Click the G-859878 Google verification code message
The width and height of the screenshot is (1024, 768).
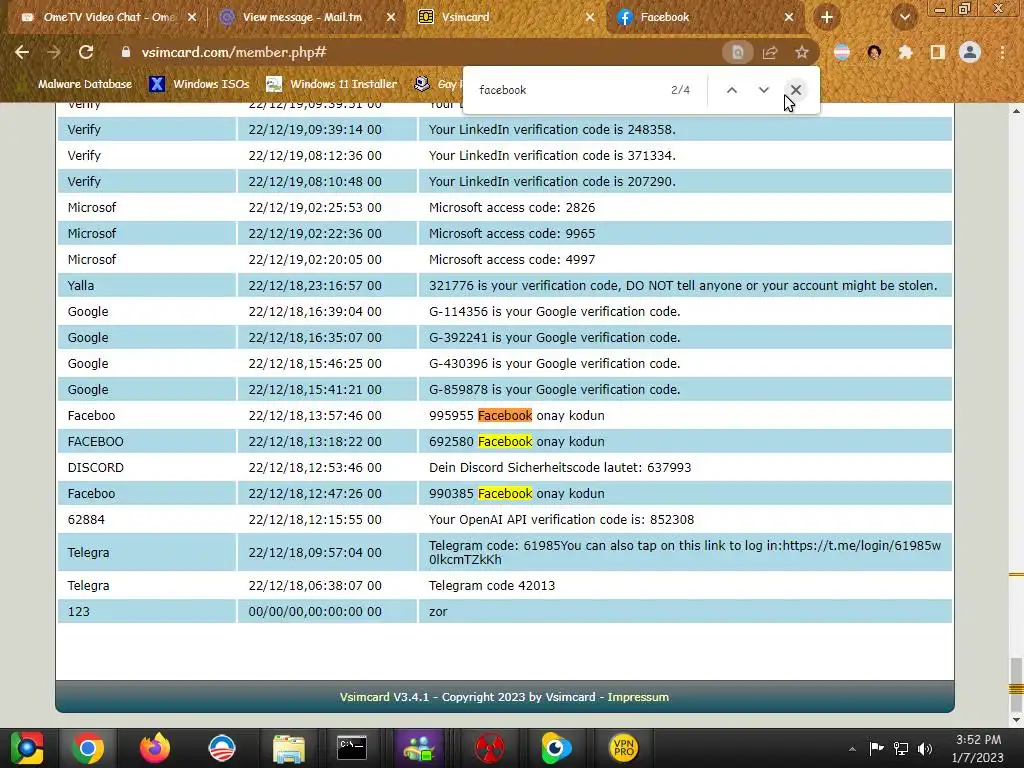pyautogui.click(x=554, y=390)
